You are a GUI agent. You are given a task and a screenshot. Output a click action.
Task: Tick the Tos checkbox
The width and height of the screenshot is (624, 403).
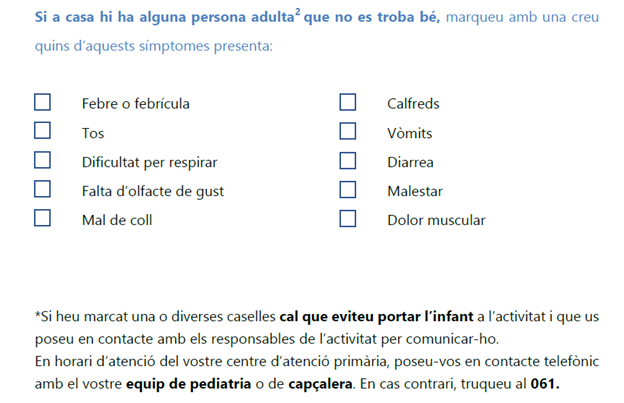click(x=42, y=131)
